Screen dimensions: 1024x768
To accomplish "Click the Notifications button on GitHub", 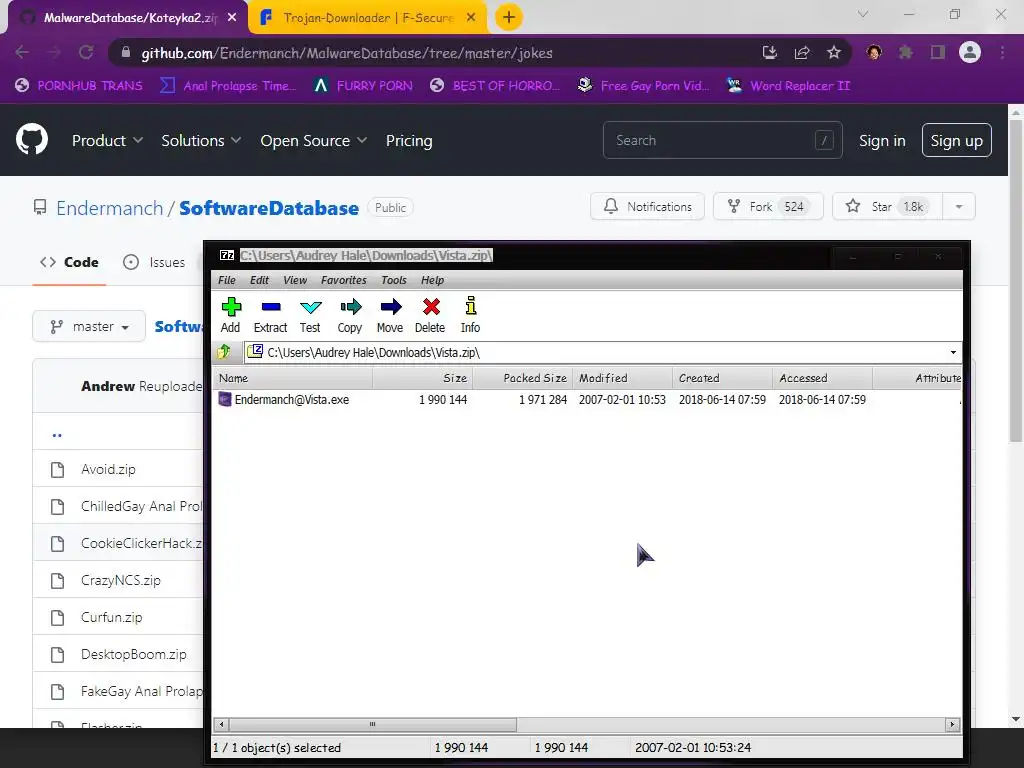I will 647,206.
